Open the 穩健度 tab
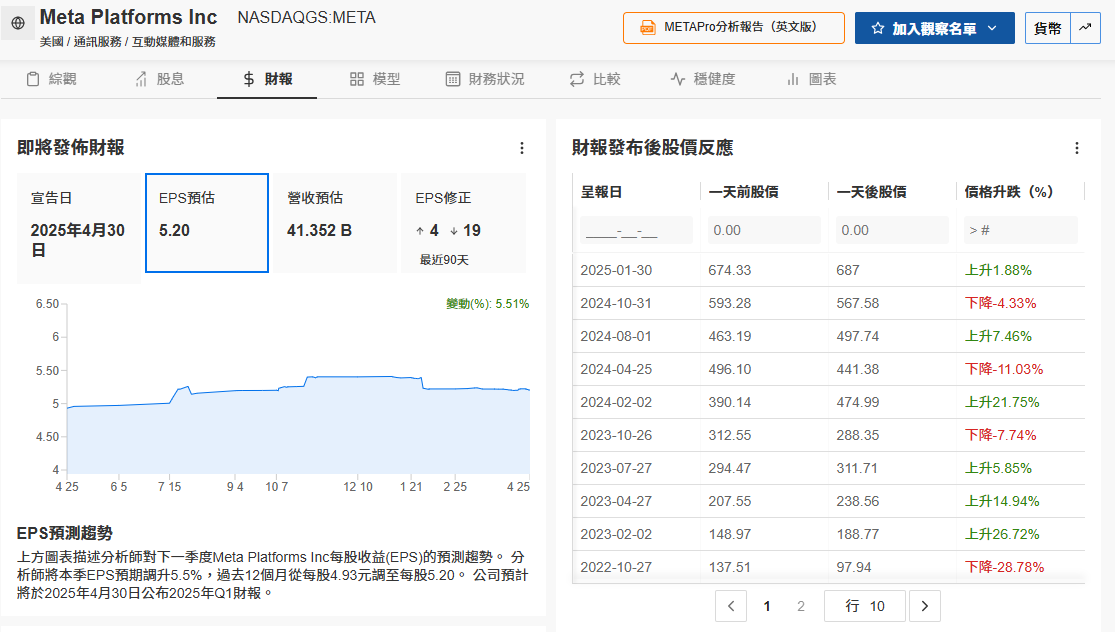The image size is (1115, 632). 703,79
